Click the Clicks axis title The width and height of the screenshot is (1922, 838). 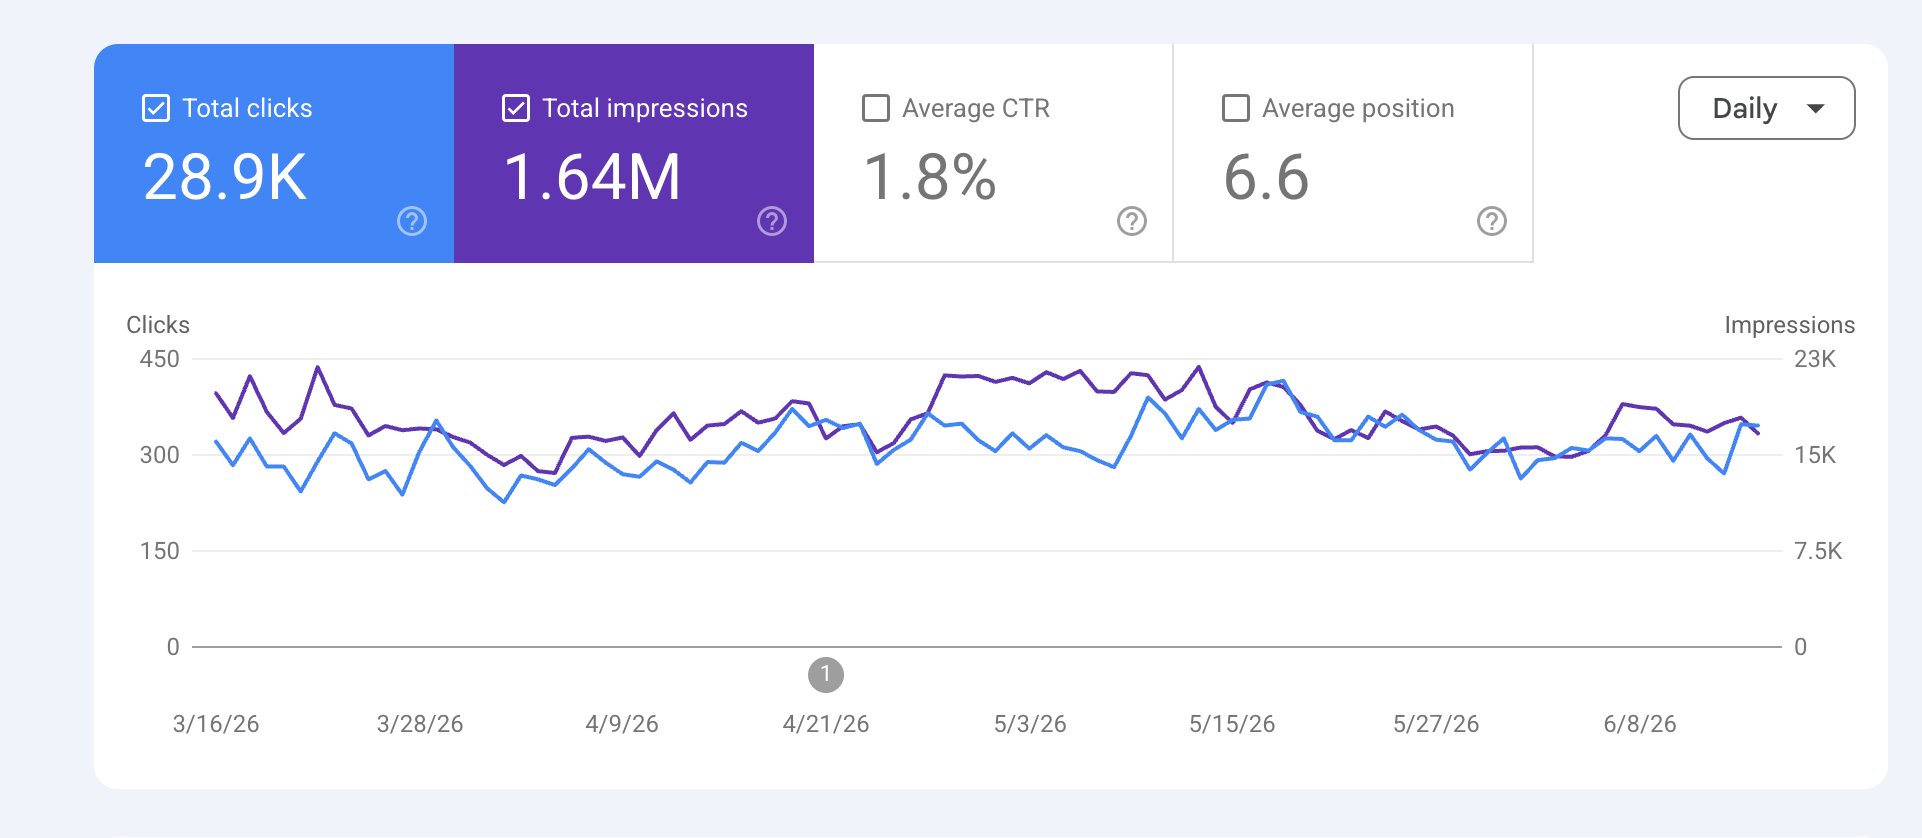[158, 325]
